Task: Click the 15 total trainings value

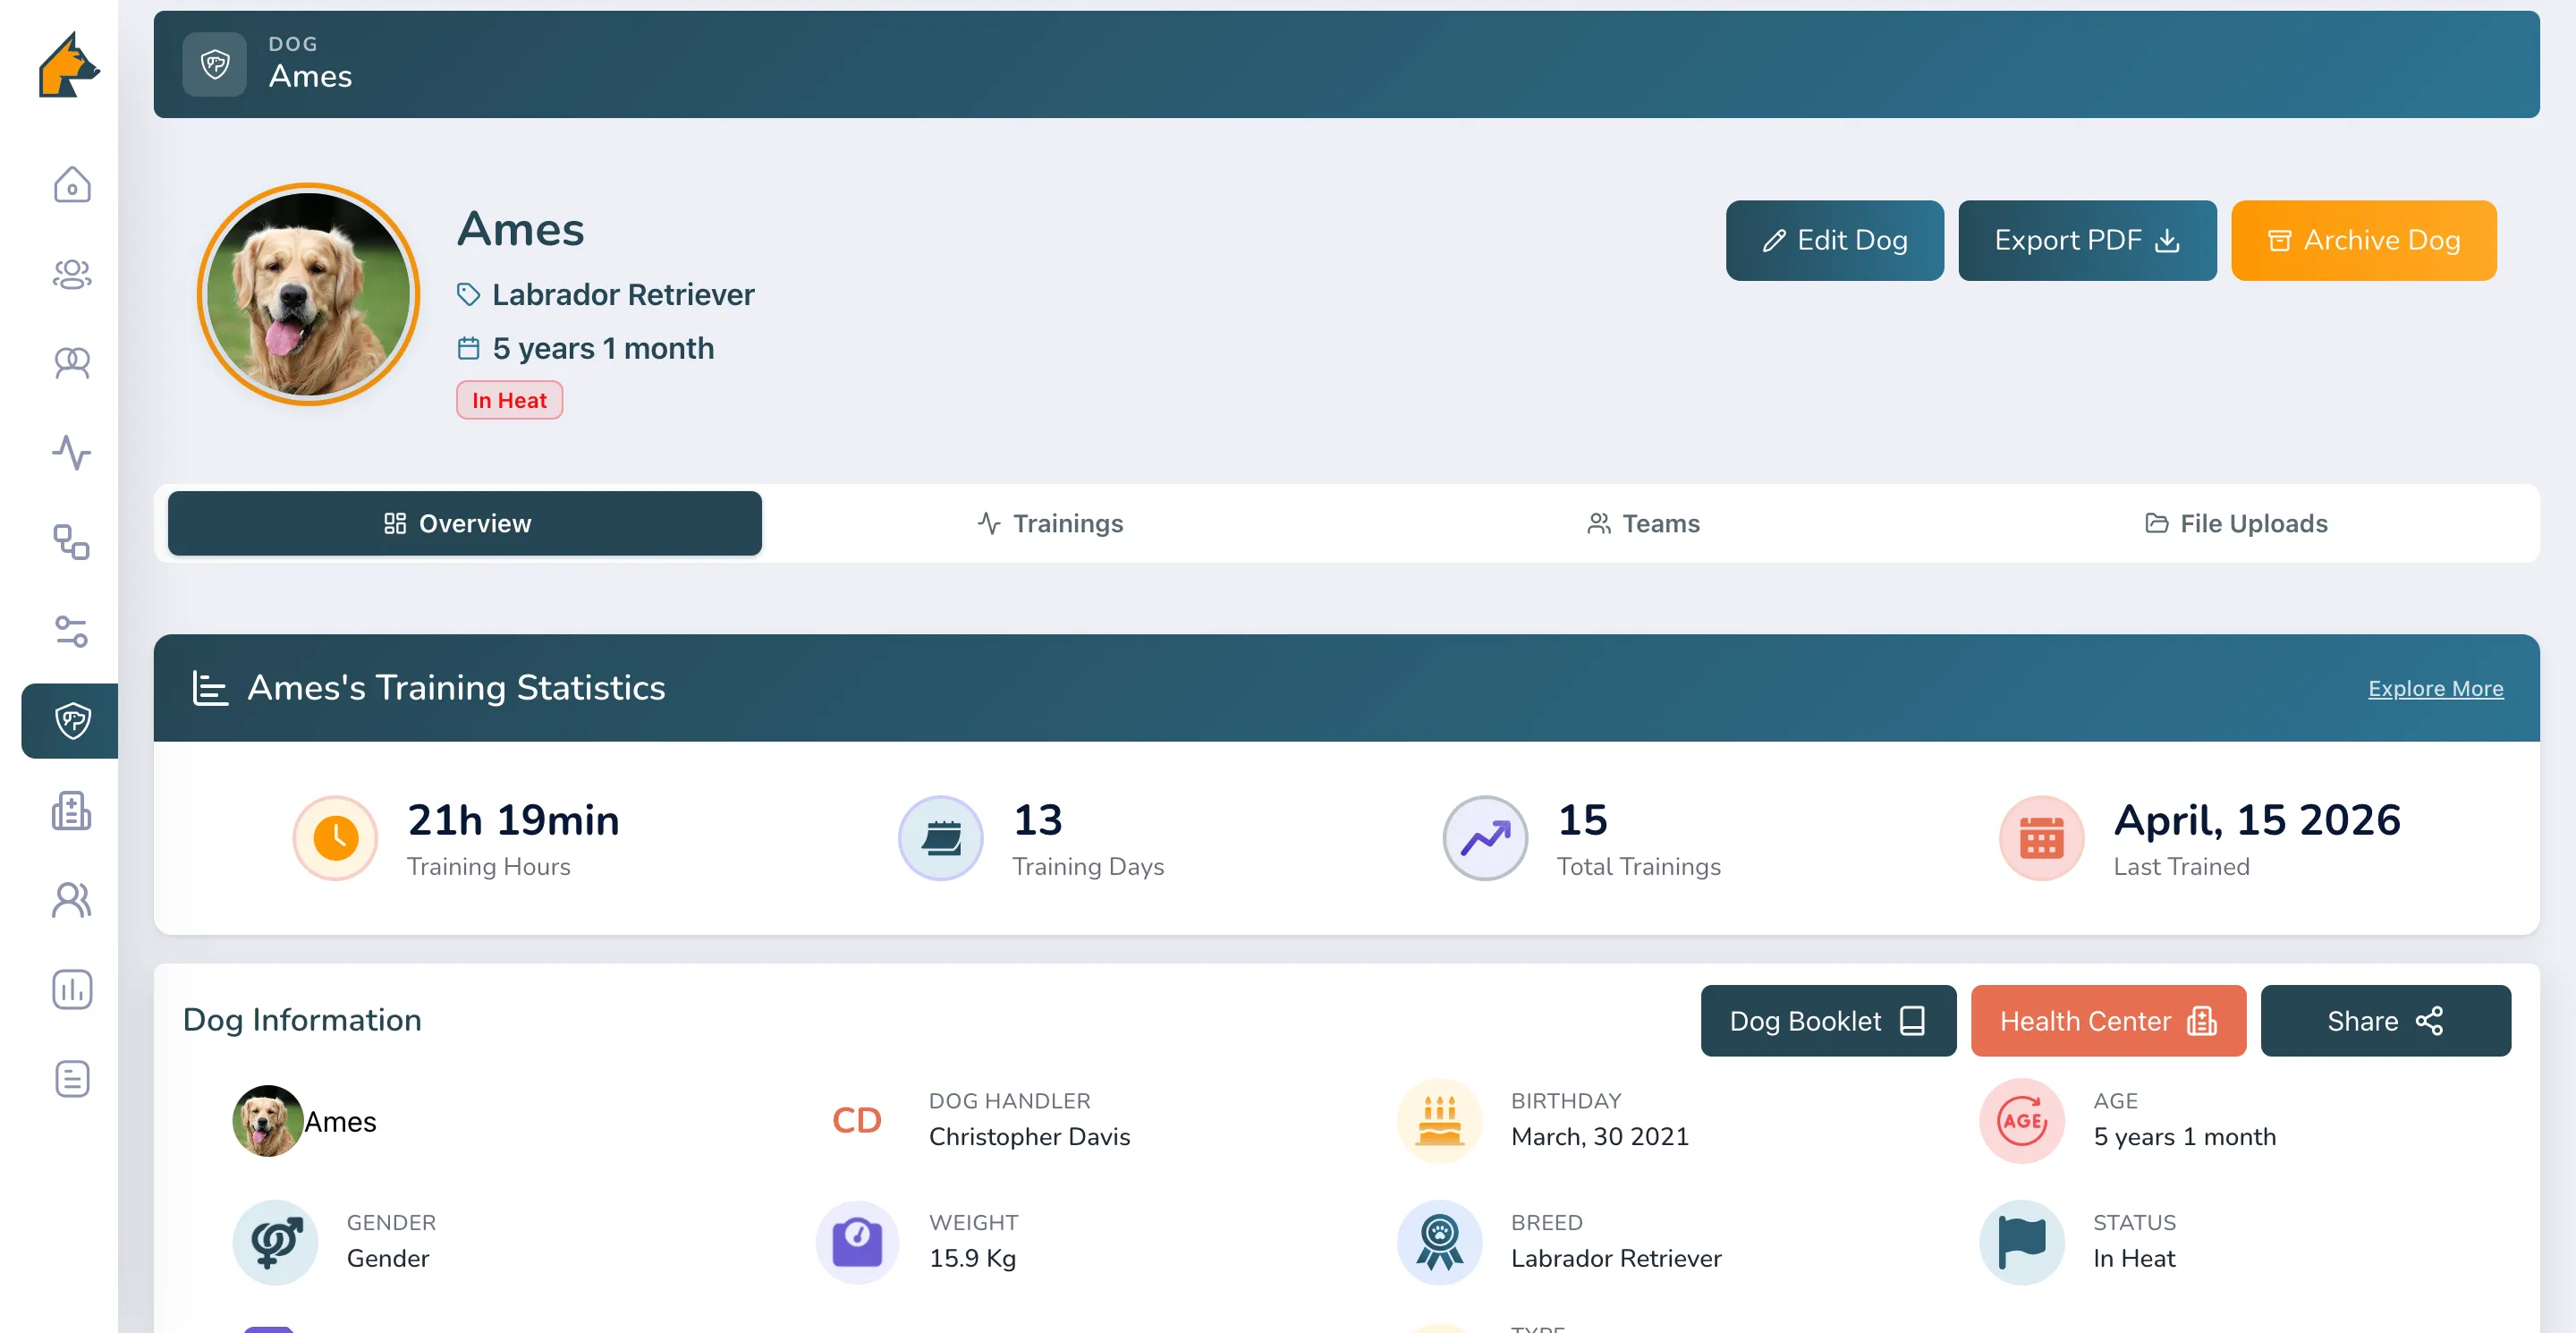Action: tap(1582, 820)
